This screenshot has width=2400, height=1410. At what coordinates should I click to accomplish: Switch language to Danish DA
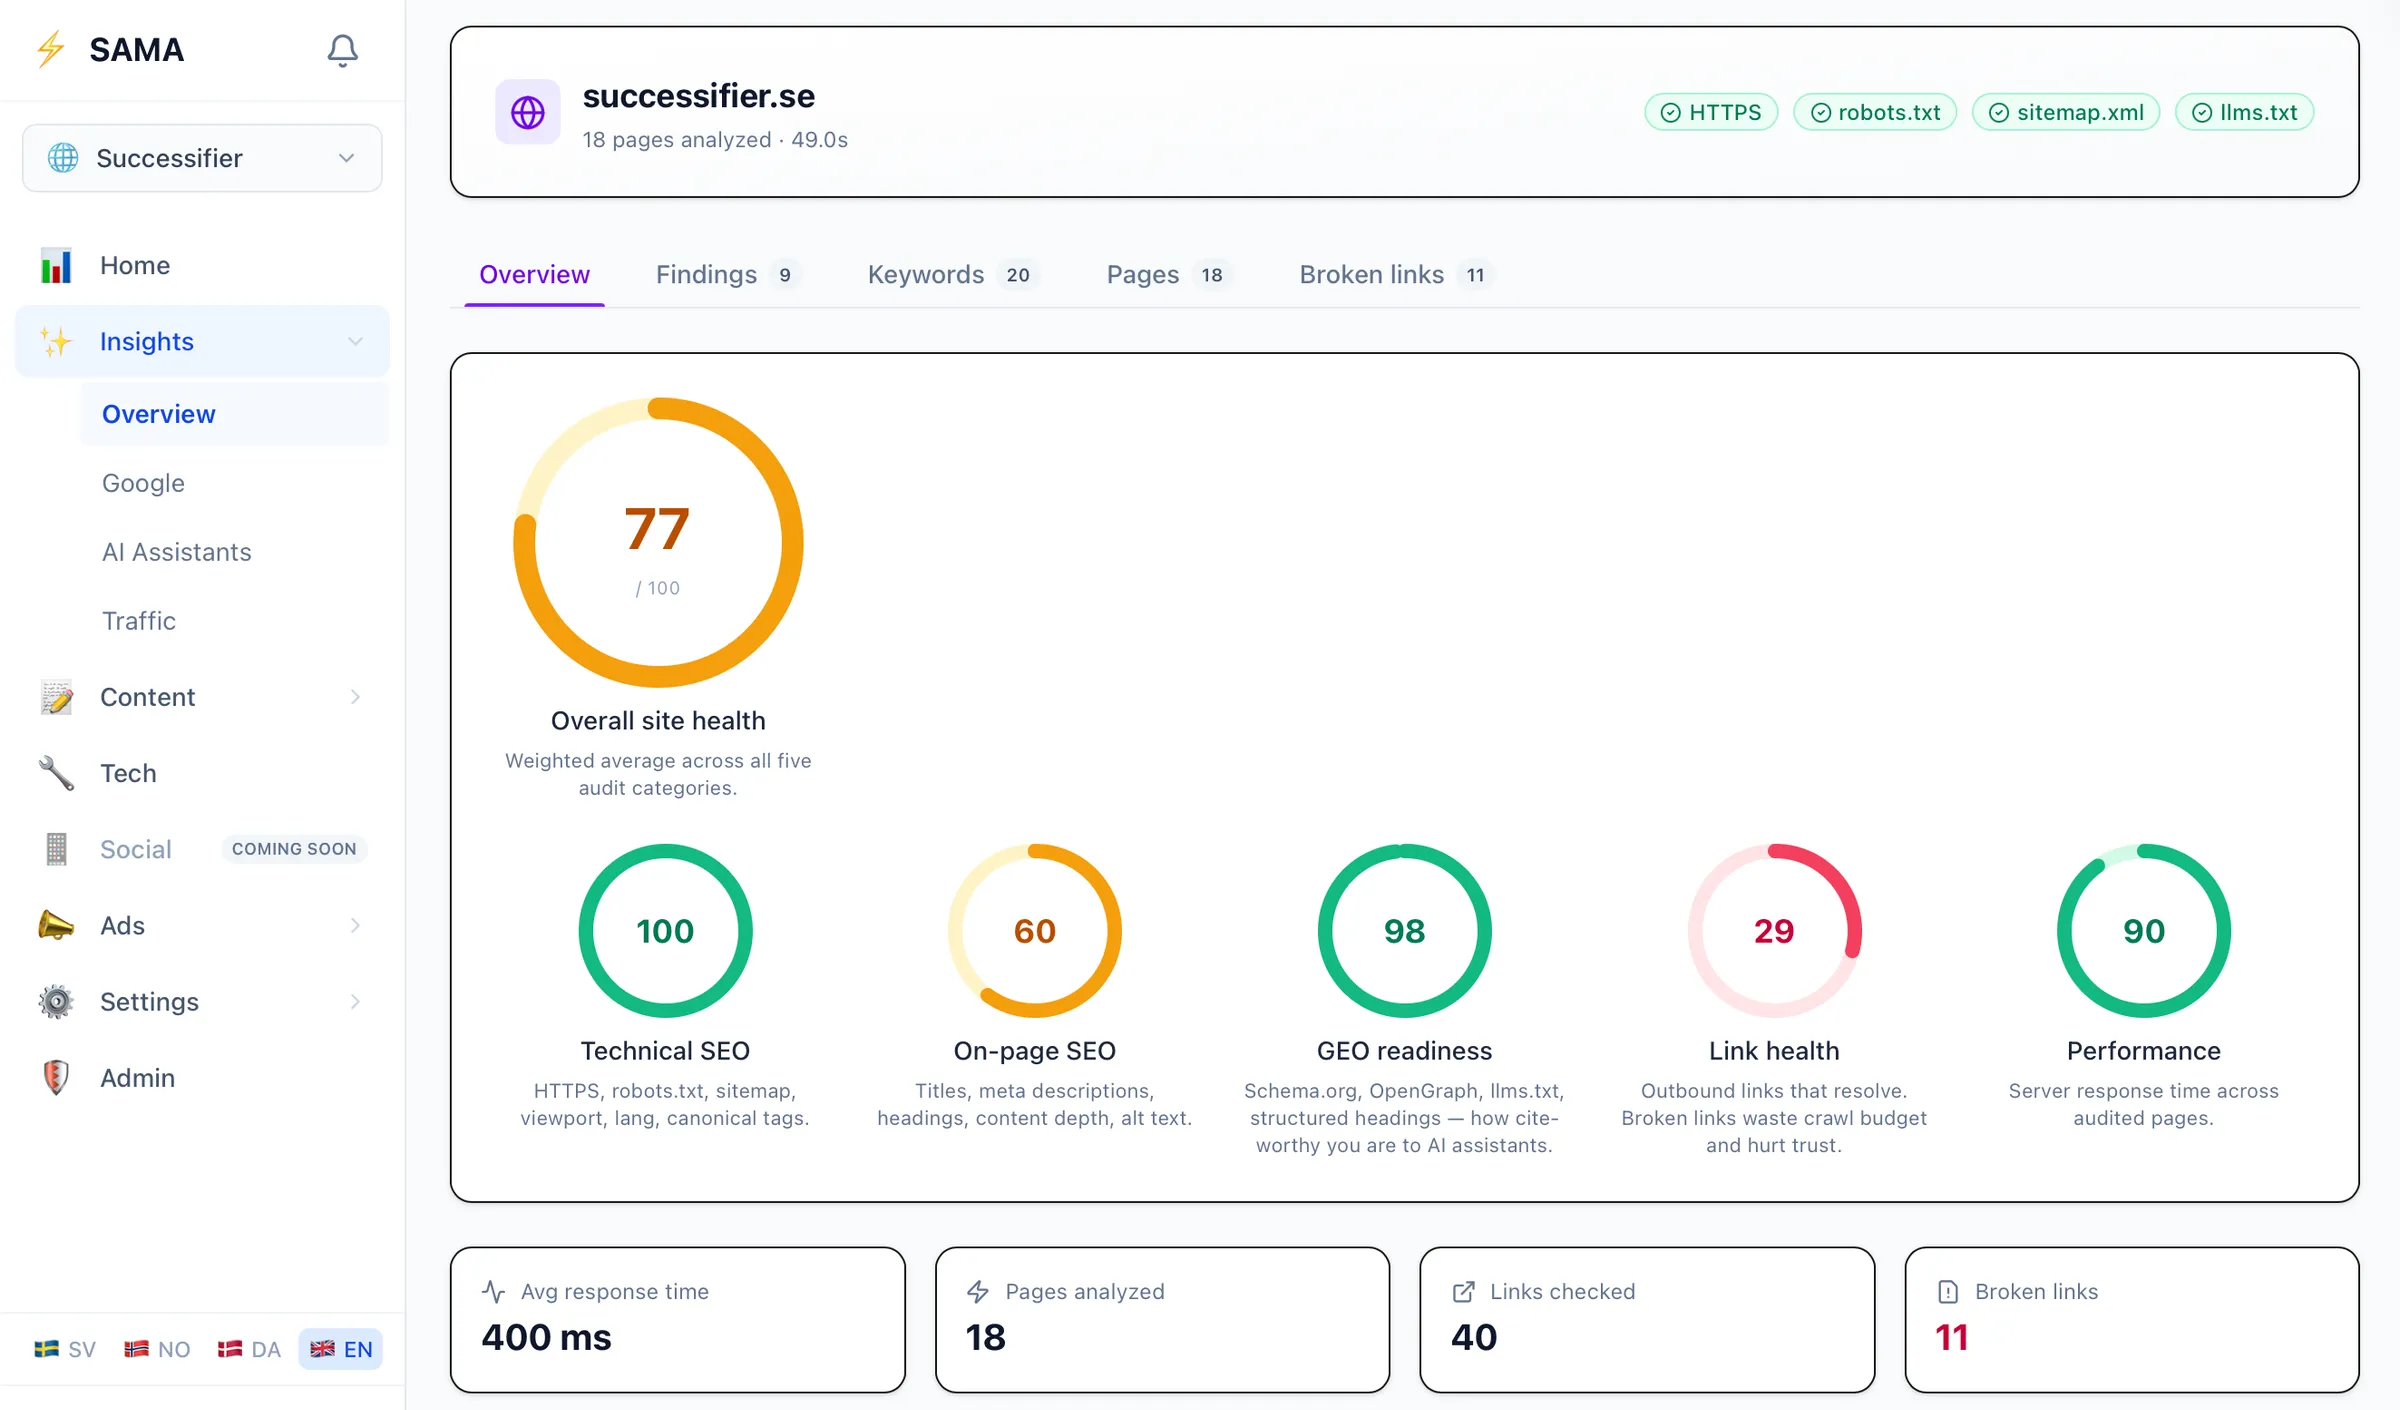pyautogui.click(x=249, y=1349)
